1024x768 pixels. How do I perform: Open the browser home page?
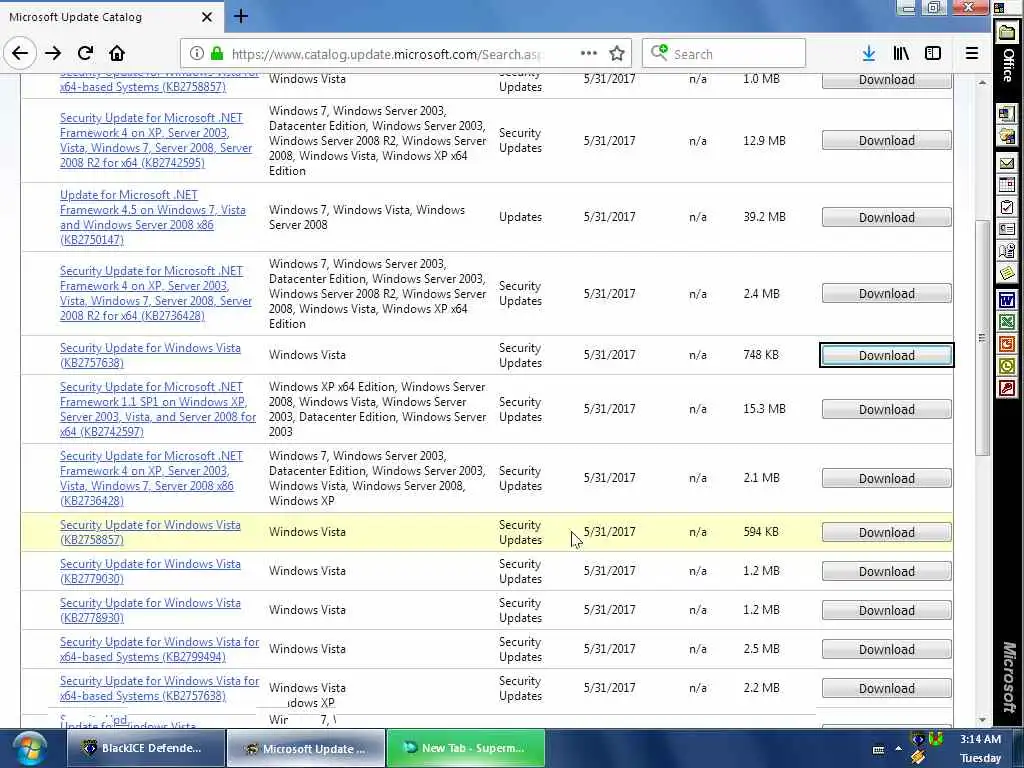click(117, 54)
